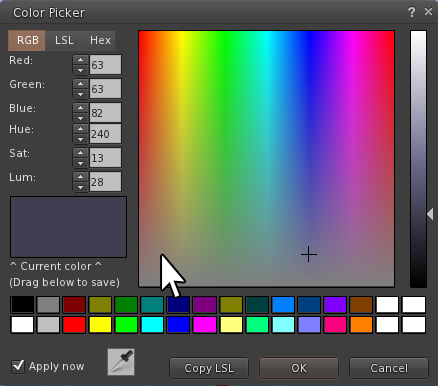
Task: Decrease the Green value with down arrow
Action: (80, 94)
